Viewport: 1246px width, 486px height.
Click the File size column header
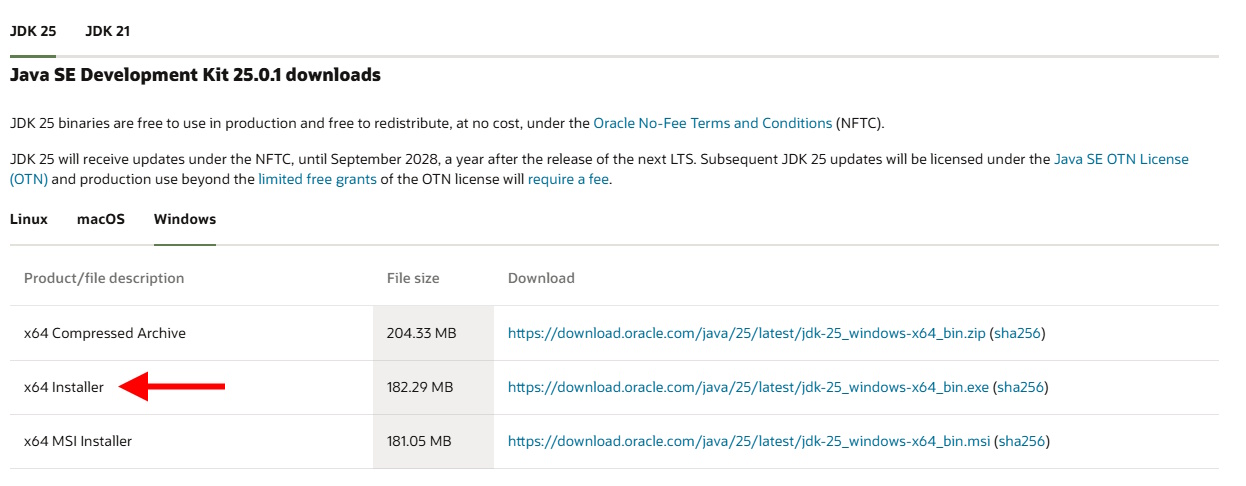click(x=413, y=278)
